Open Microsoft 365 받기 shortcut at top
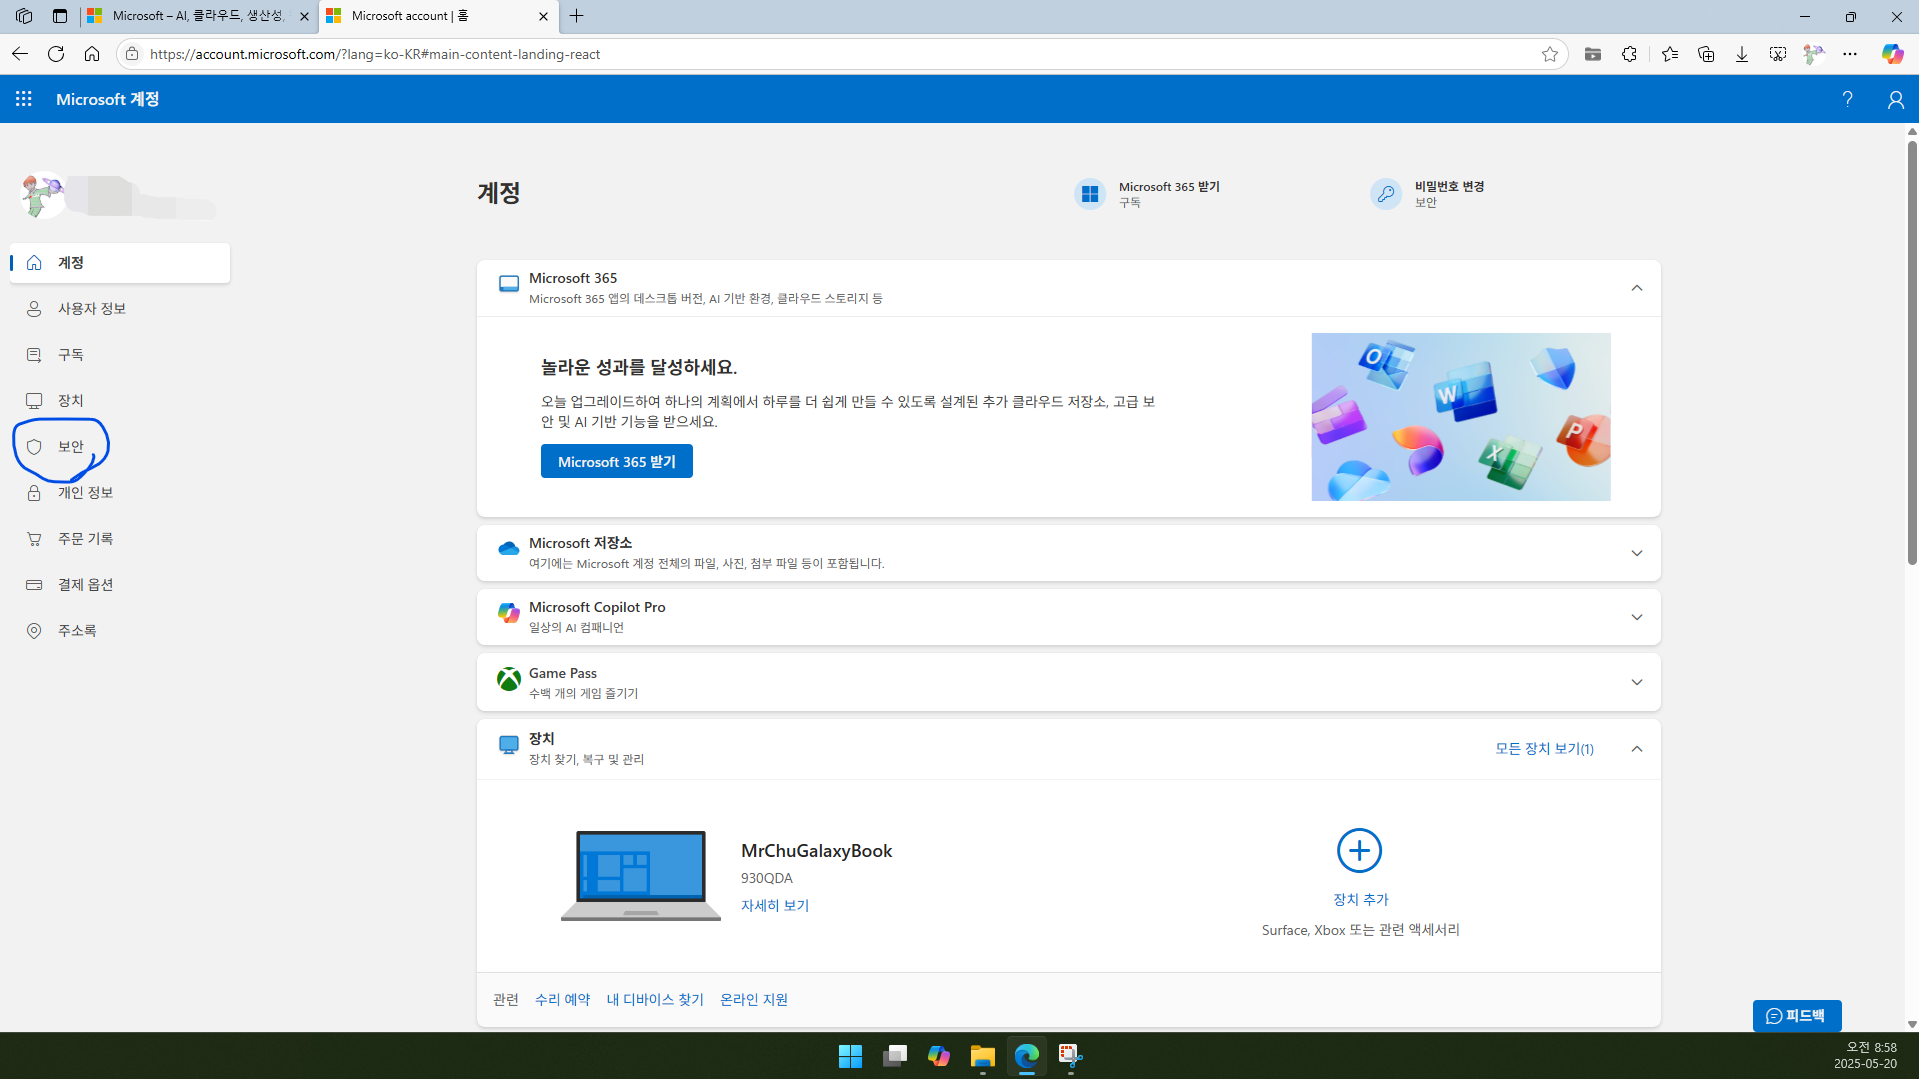 click(1147, 193)
